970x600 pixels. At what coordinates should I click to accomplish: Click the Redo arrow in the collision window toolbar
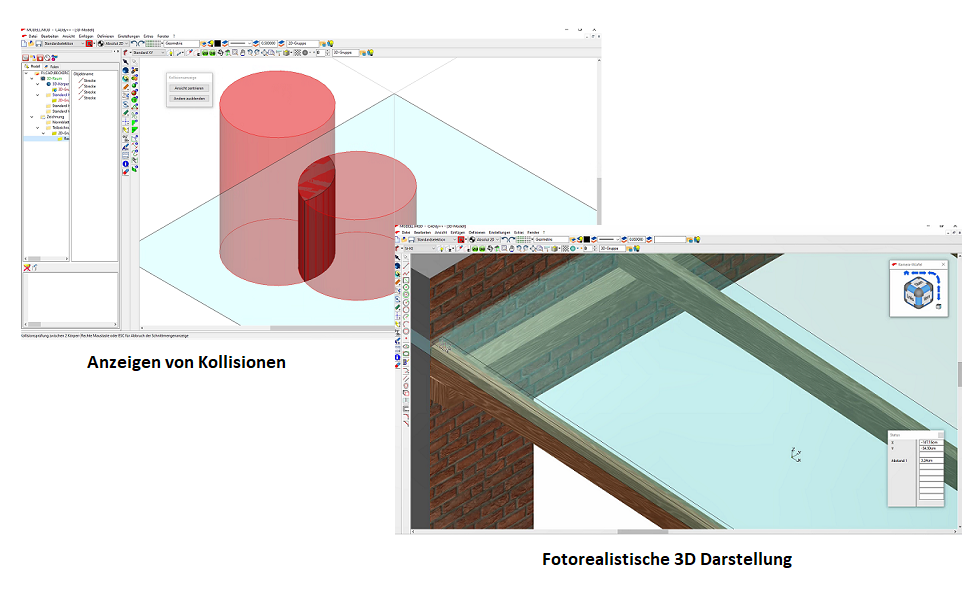click(141, 43)
